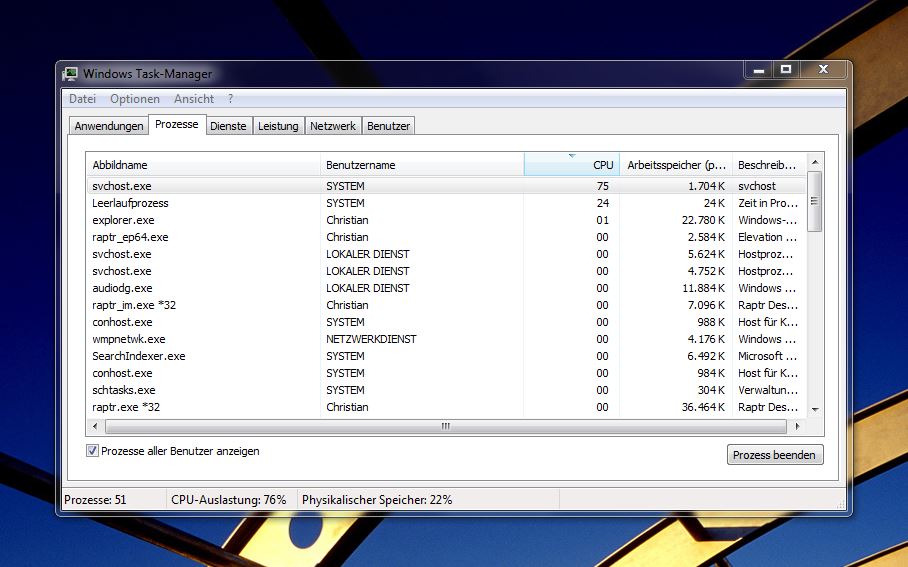Screen dimensions: 908x567
Task: Select the raptr_im.exe *32 process
Action: 445,305
